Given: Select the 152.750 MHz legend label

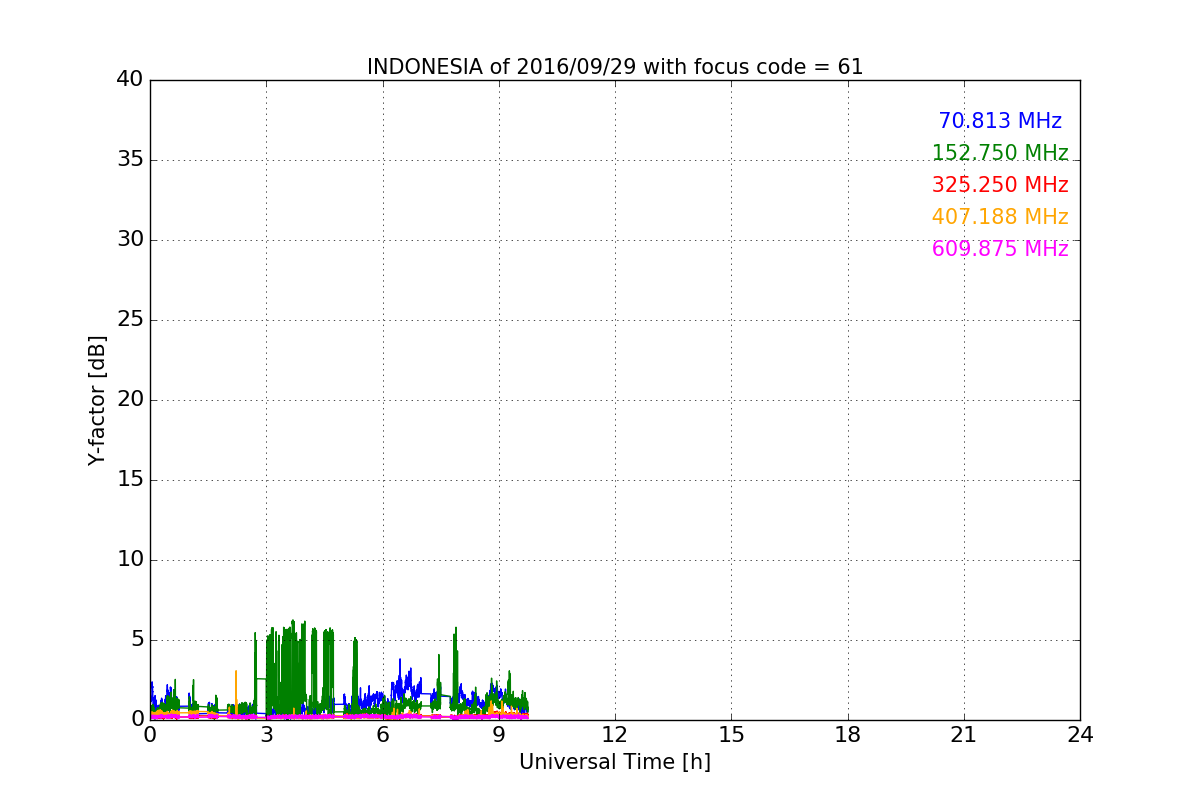Looking at the screenshot, I should (x=1000, y=153).
